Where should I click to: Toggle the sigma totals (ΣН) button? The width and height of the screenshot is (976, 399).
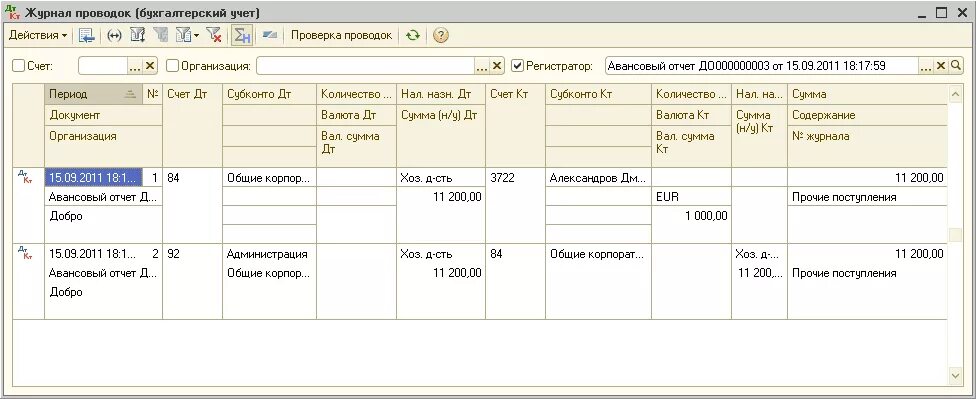[x=242, y=35]
